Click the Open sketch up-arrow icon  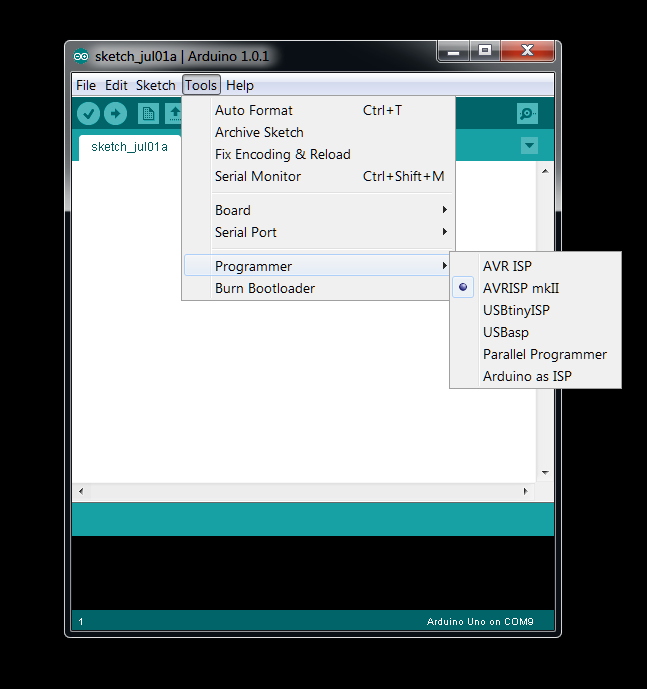pos(174,114)
